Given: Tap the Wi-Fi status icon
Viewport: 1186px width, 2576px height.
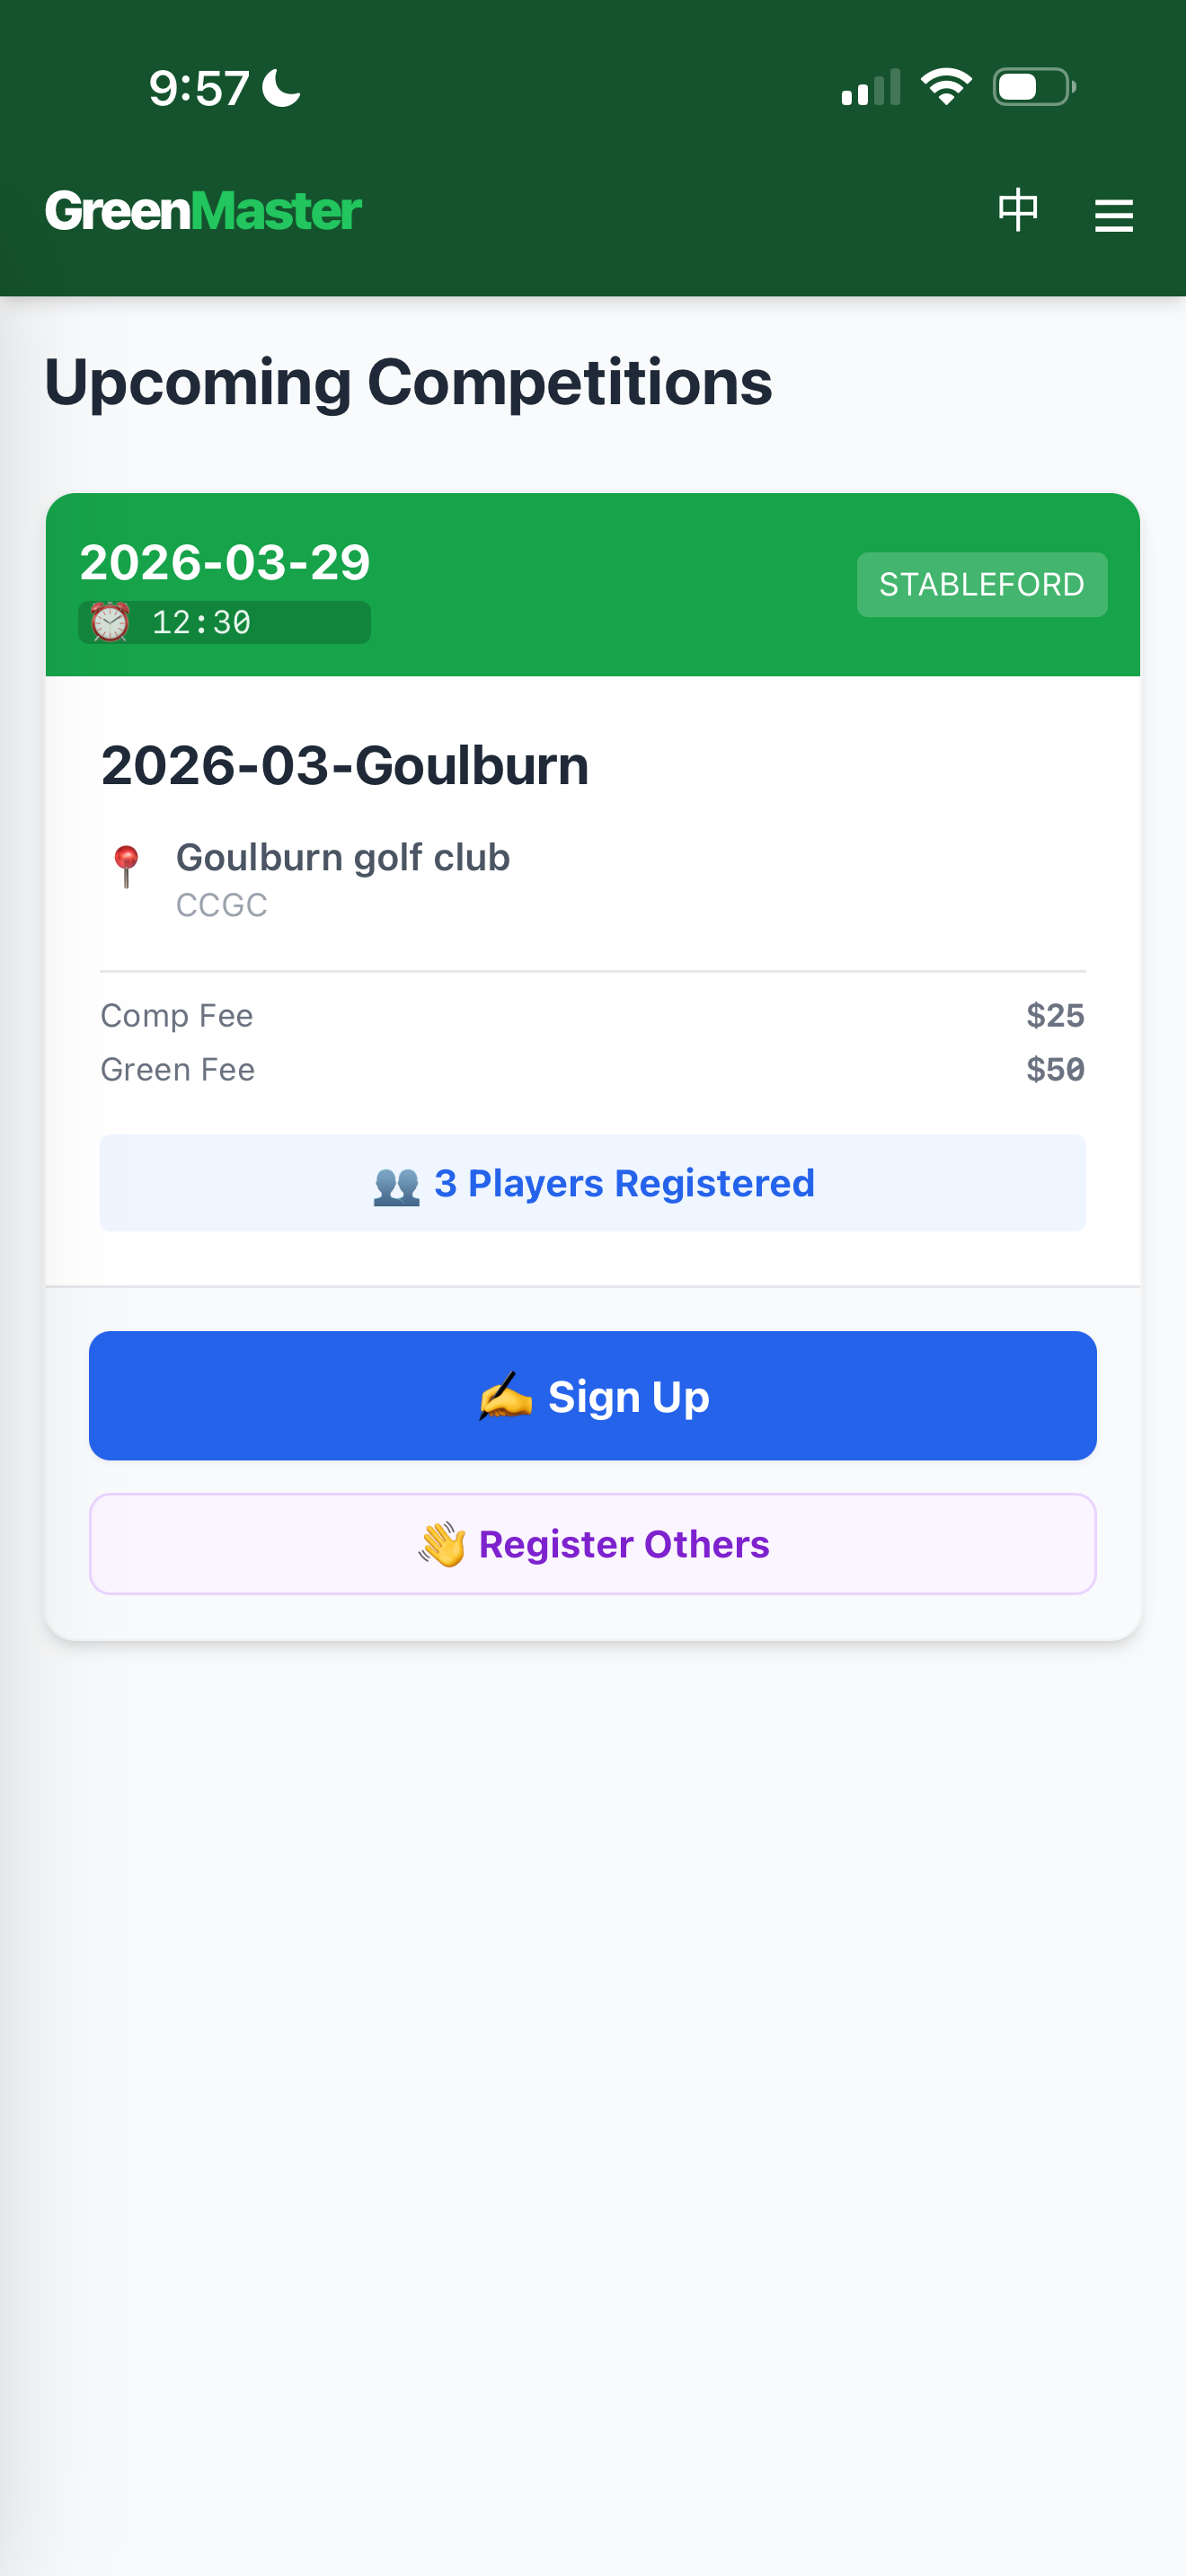Looking at the screenshot, I should pyautogui.click(x=946, y=87).
